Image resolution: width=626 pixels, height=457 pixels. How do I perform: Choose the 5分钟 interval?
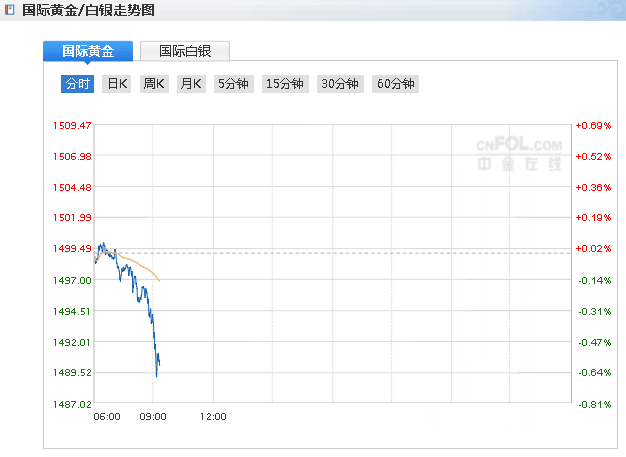click(x=233, y=84)
